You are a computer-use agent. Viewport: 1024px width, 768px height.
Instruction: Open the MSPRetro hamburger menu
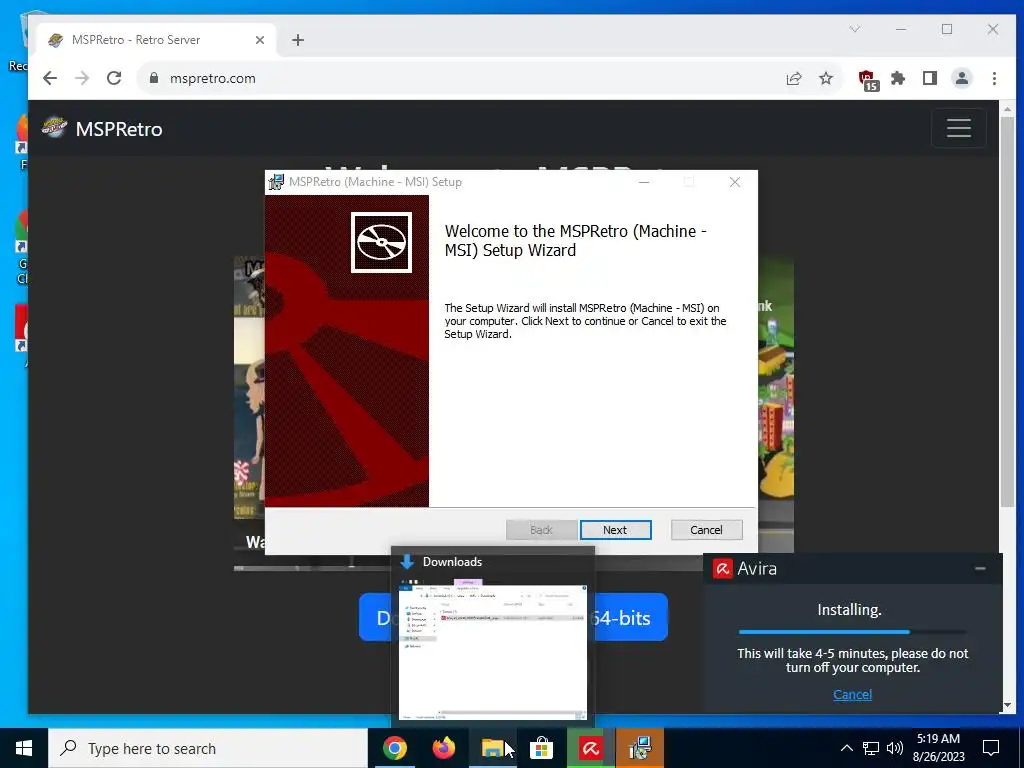coord(958,128)
